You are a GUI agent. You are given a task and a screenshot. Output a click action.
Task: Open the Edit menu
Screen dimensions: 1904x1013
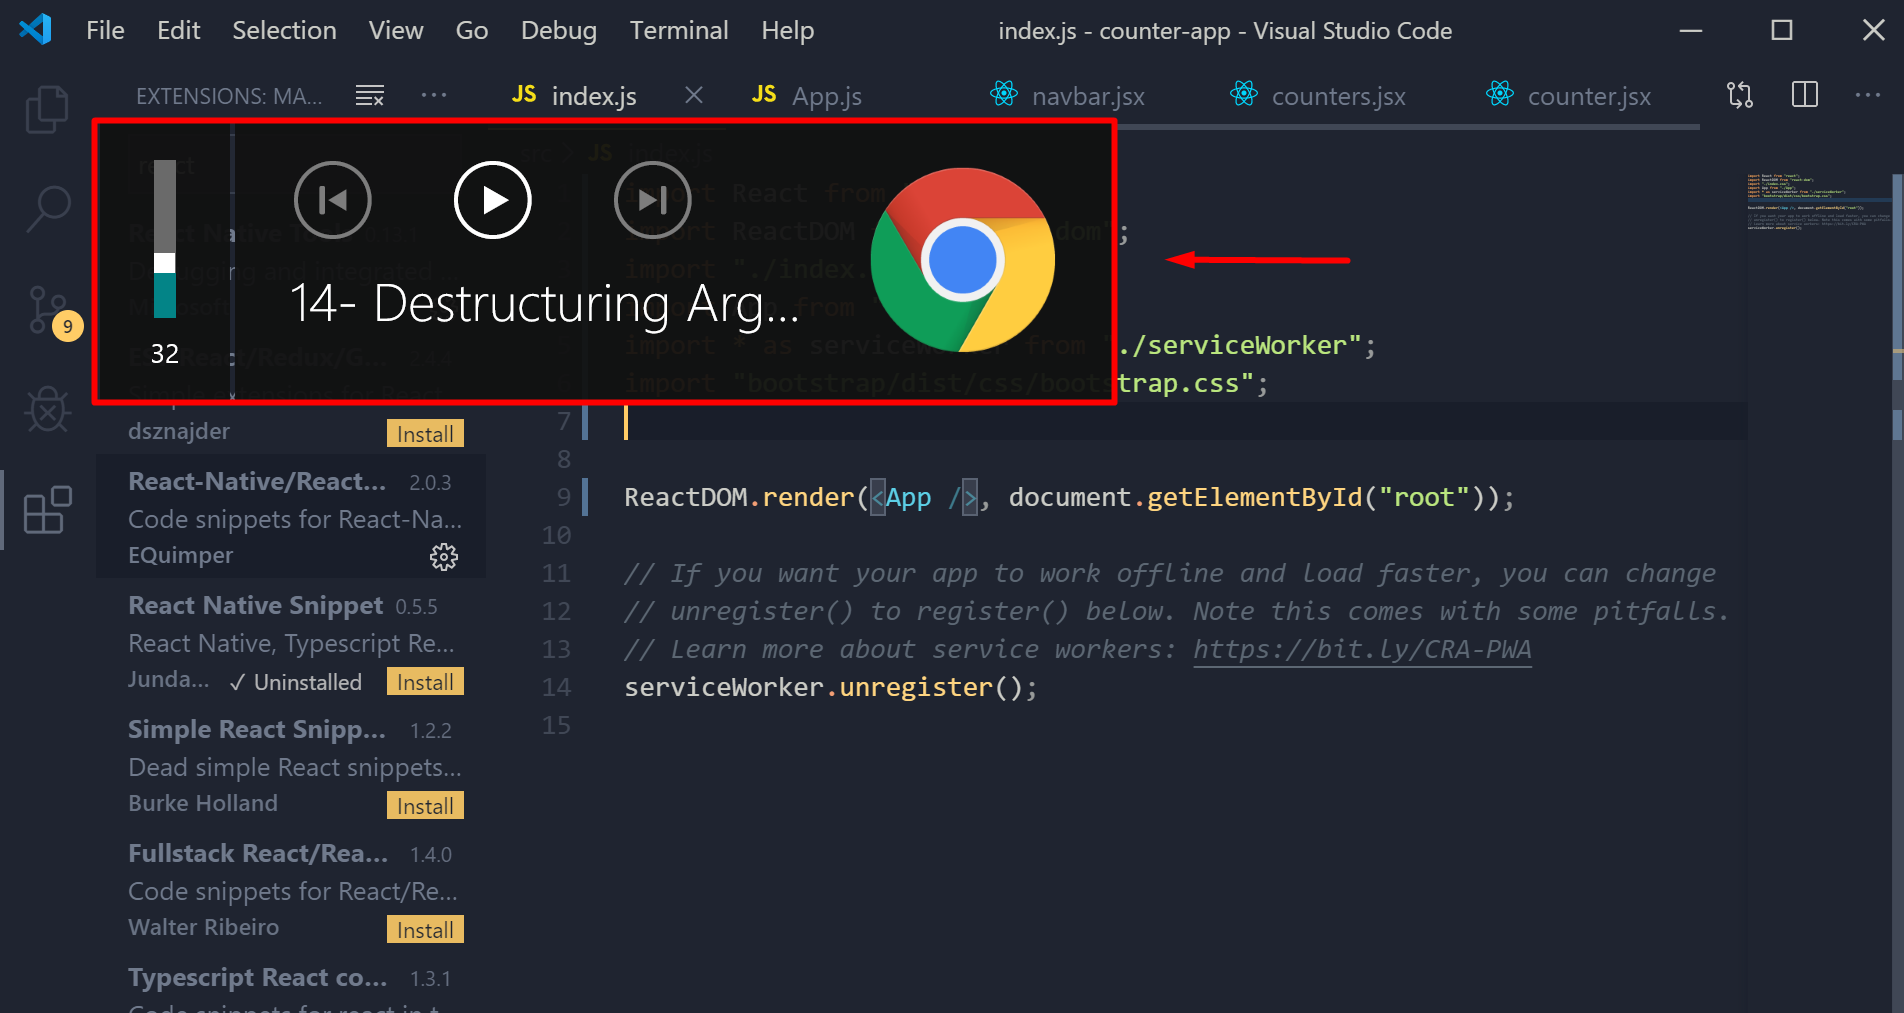[x=179, y=31]
